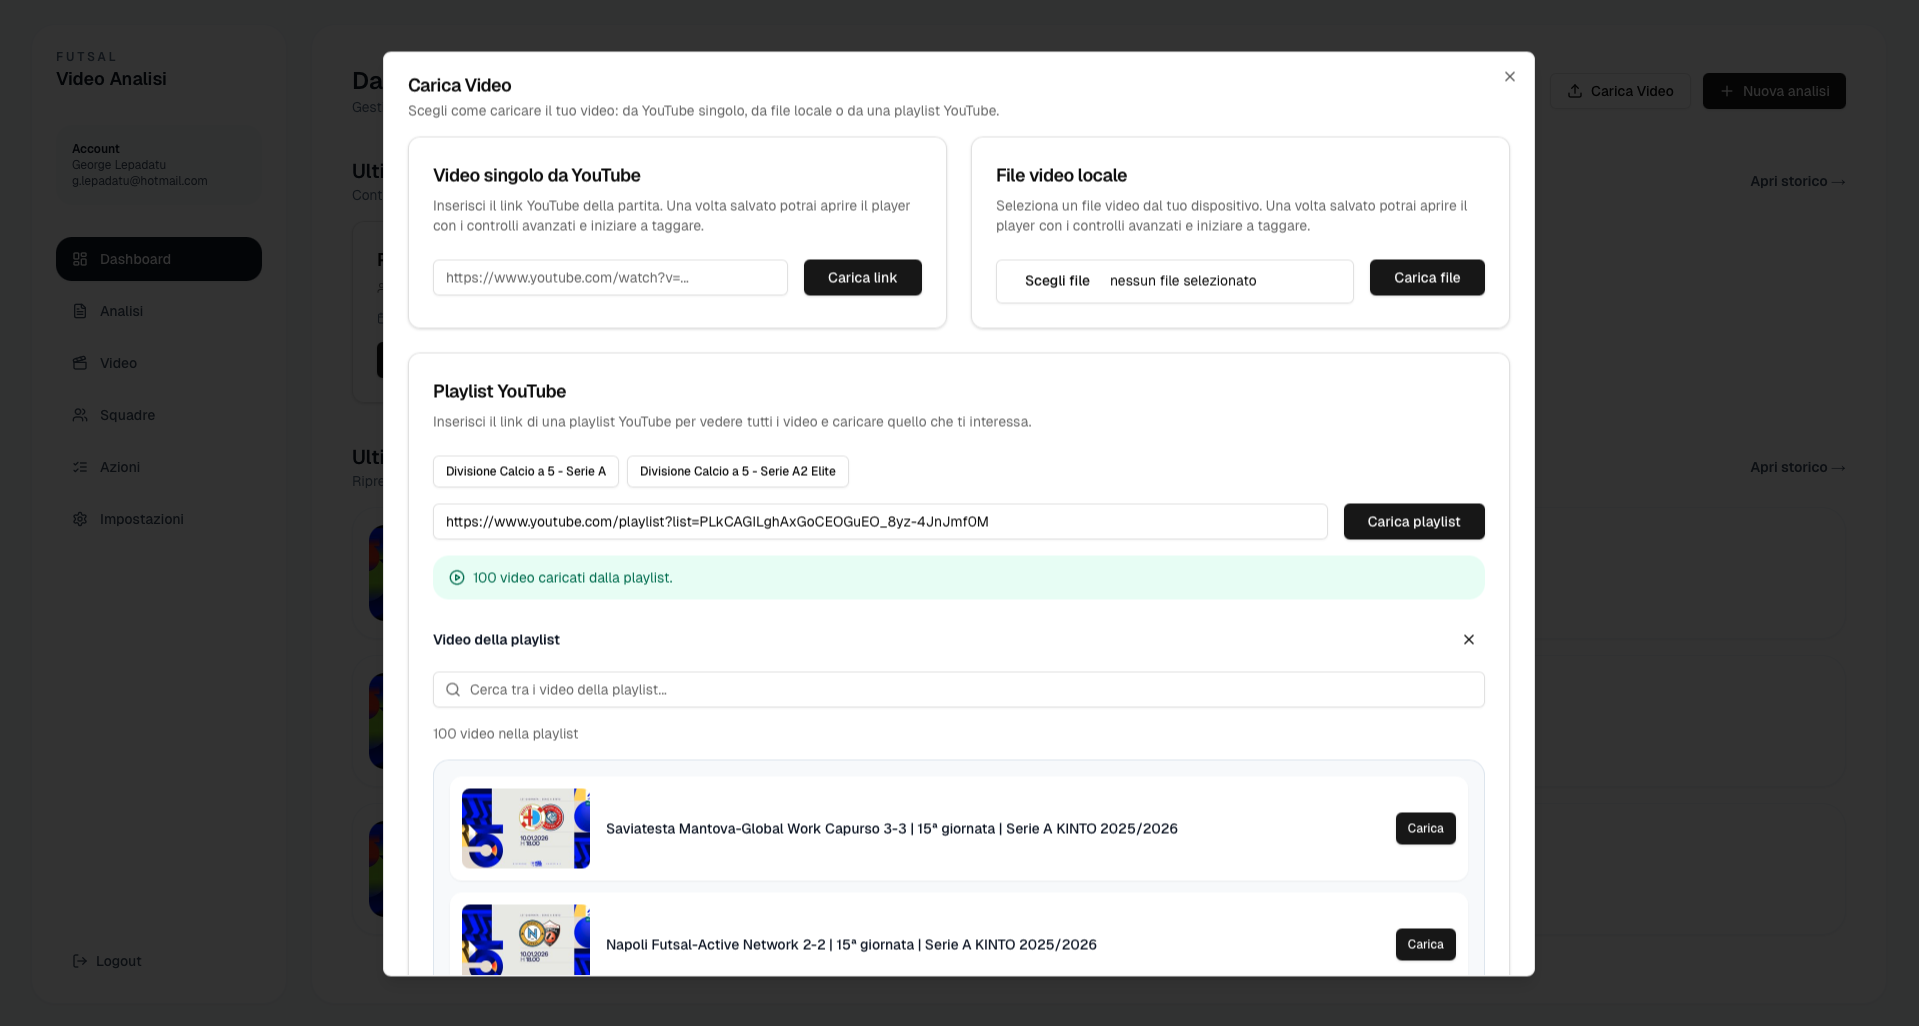The image size is (1919, 1026).
Task: Click the playlist video search box
Action: pos(959,690)
